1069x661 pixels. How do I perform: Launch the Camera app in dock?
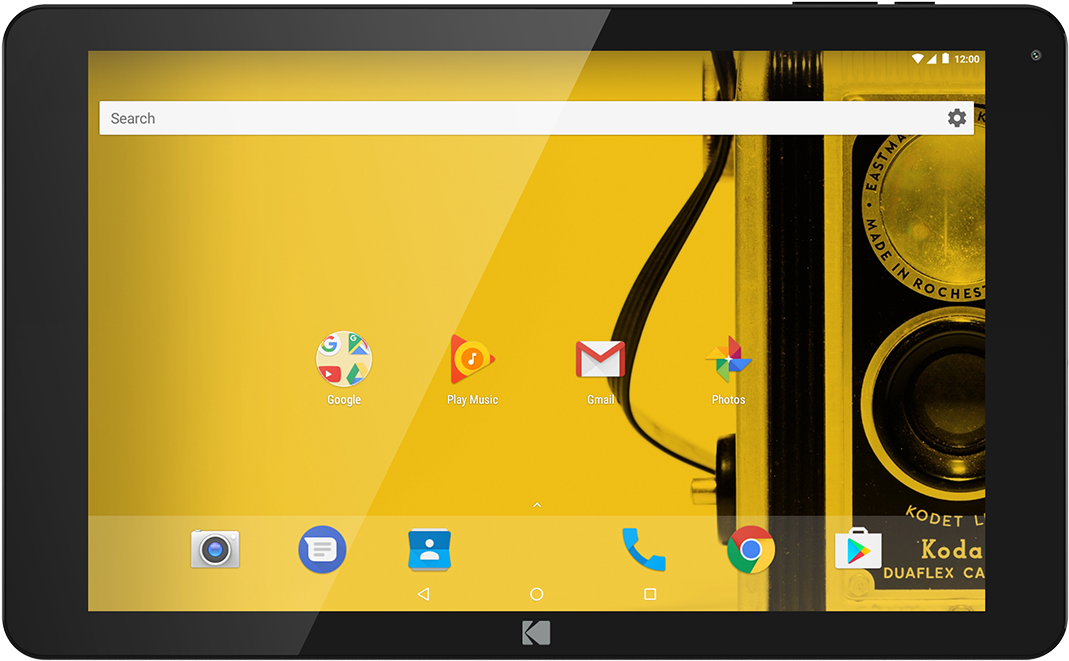[215, 549]
